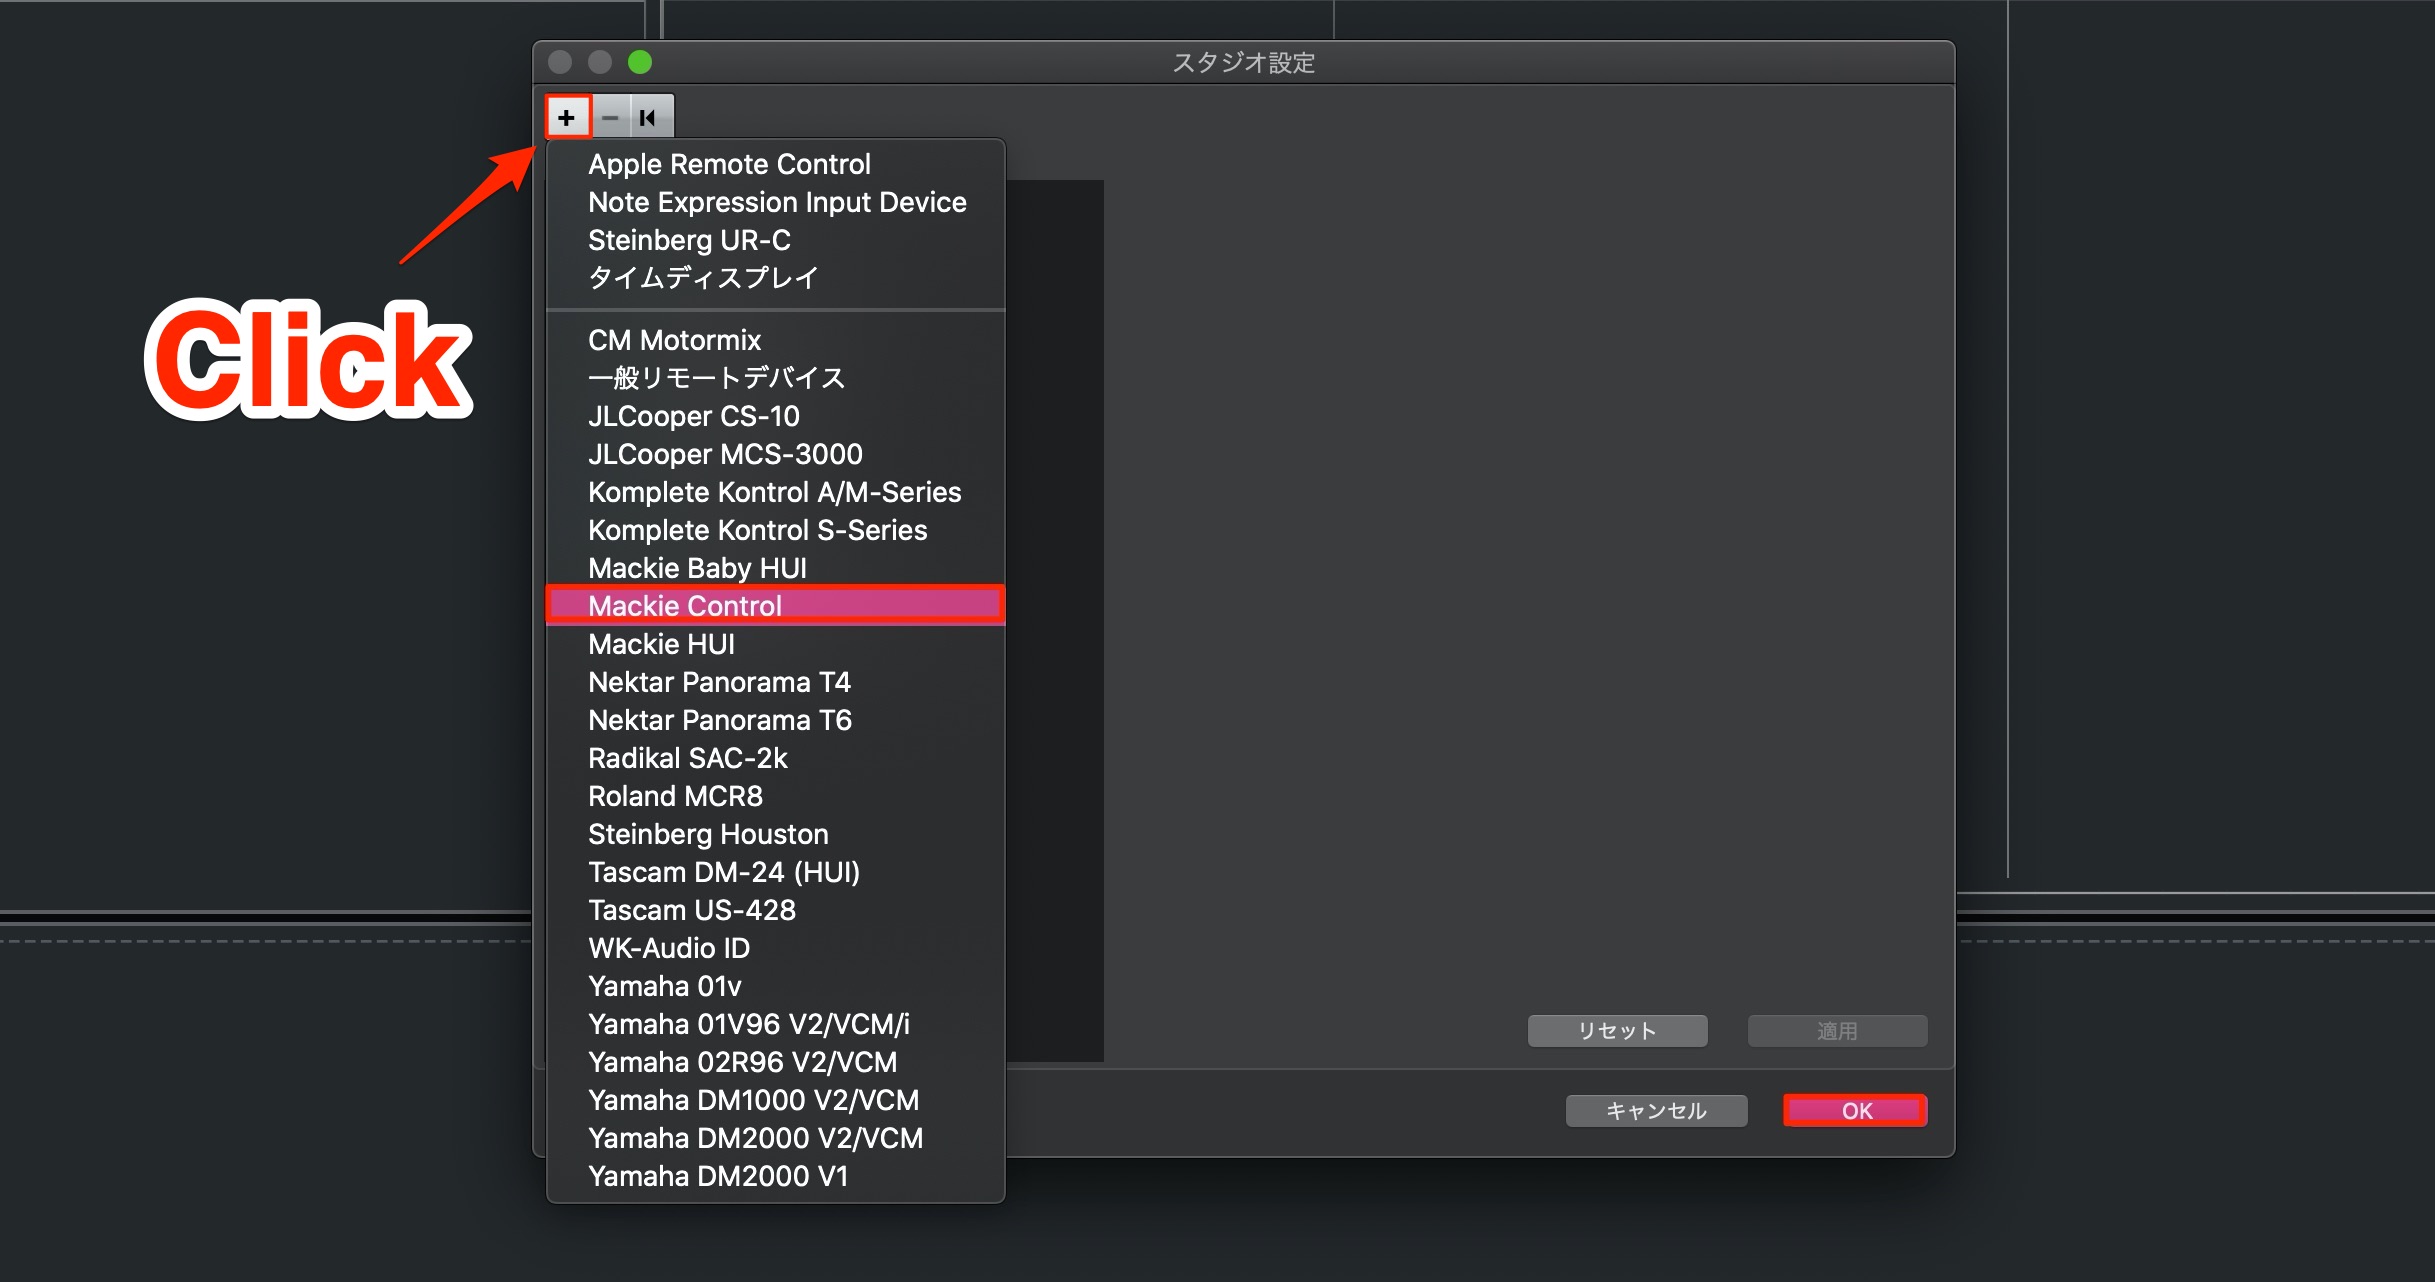Screen dimensions: 2435x1282
Task: Select Yamaha 01V96 V2/VCM/i
Action: click(775, 1024)
